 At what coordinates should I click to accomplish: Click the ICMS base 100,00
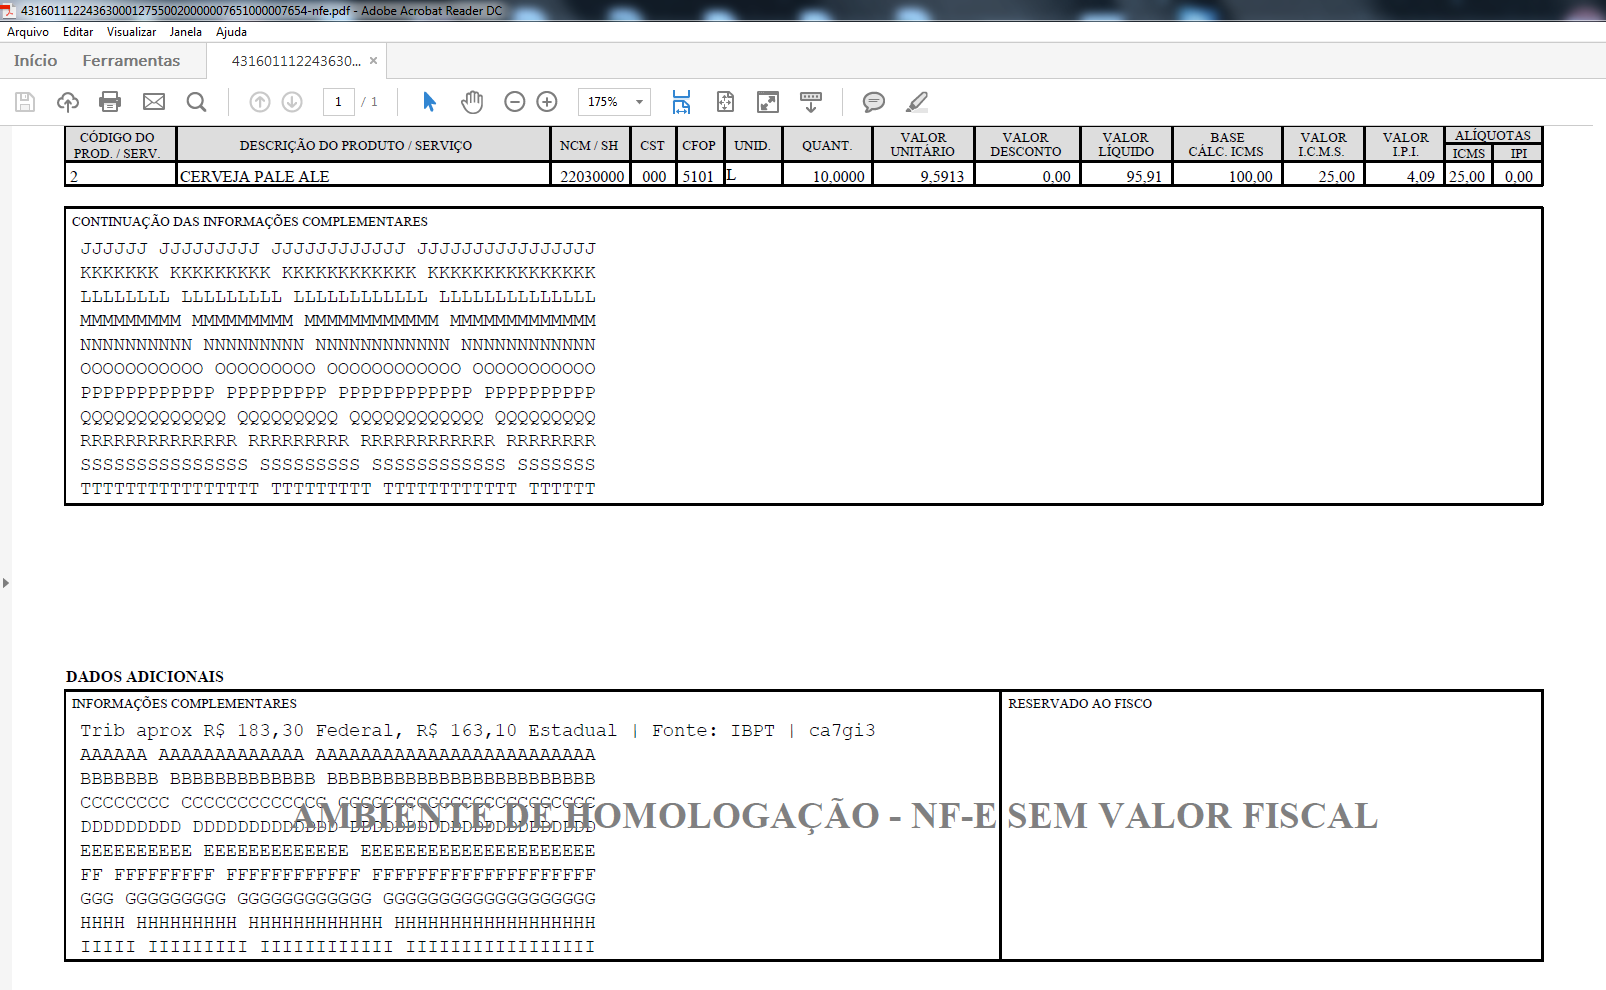point(1250,176)
